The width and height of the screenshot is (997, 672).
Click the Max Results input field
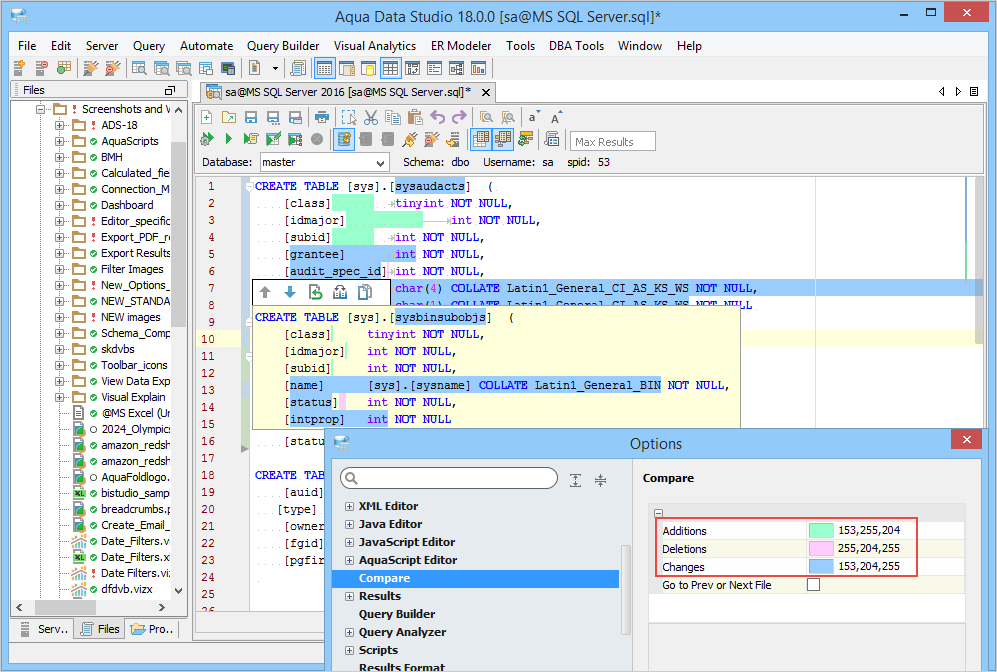pos(613,142)
